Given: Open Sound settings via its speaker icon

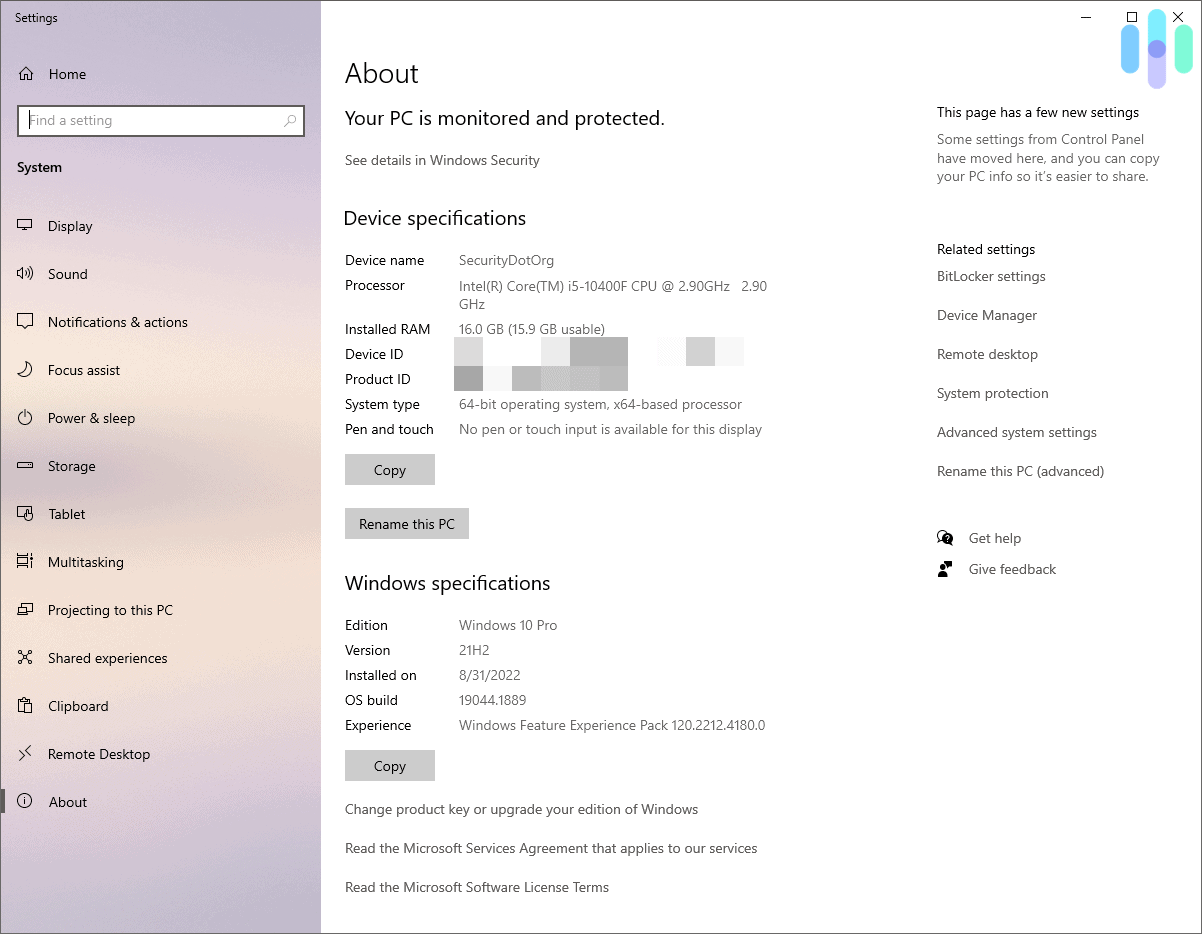Looking at the screenshot, I should (x=24, y=273).
